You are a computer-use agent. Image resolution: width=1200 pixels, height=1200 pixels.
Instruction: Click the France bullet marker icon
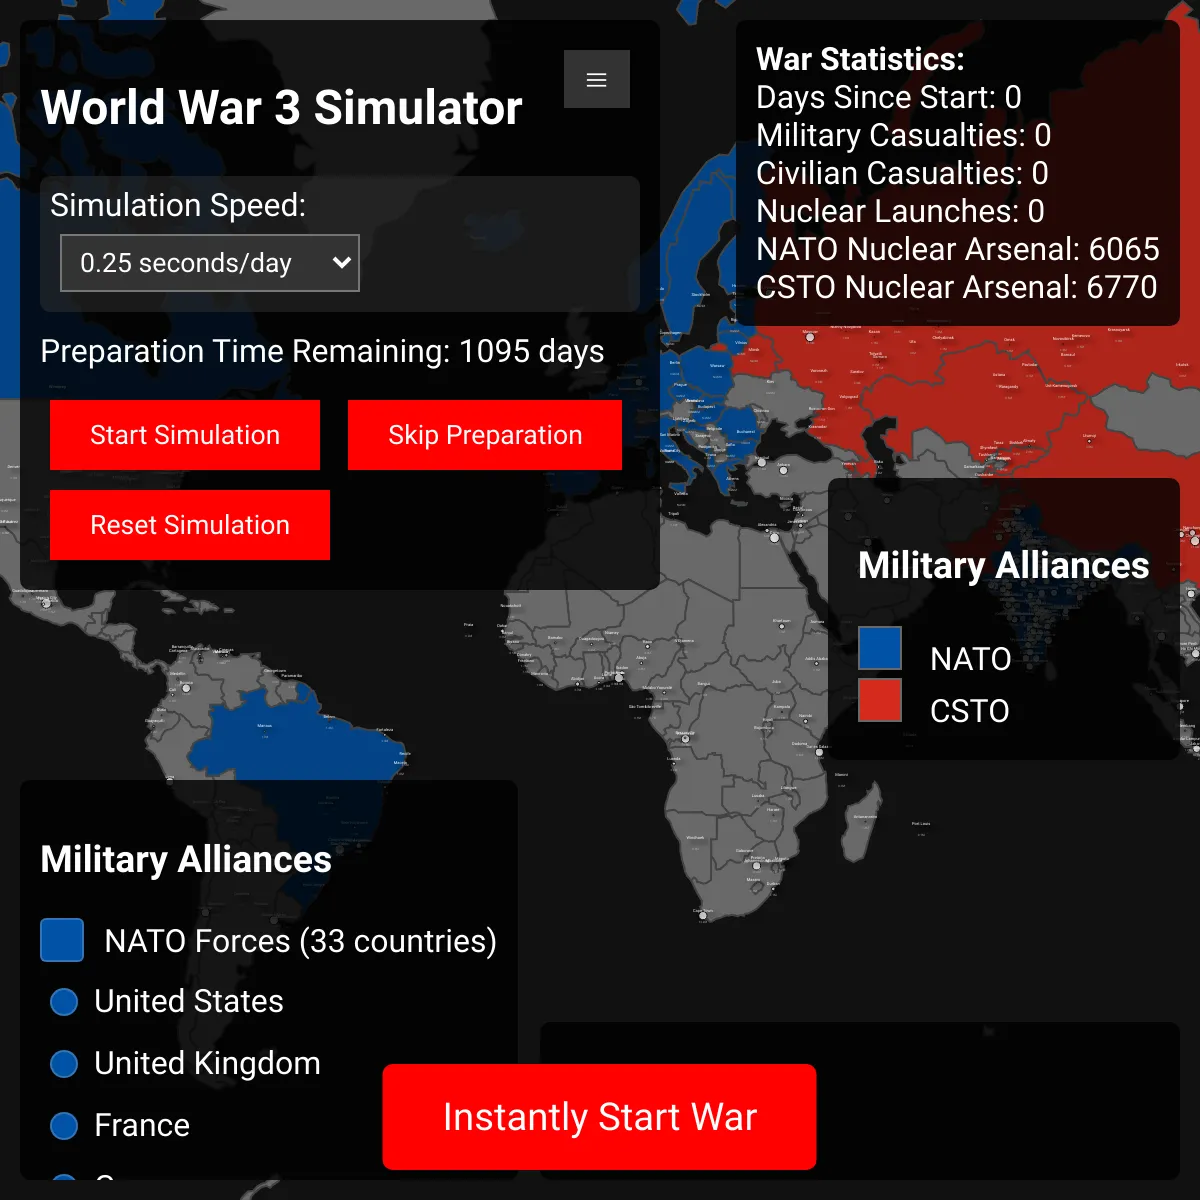point(63,1125)
